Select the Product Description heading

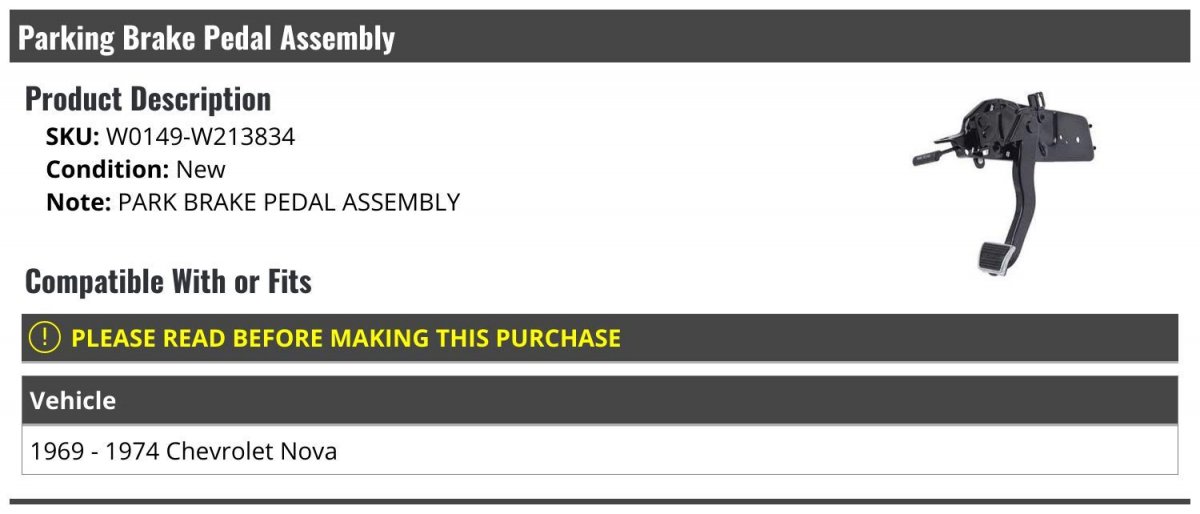click(148, 99)
